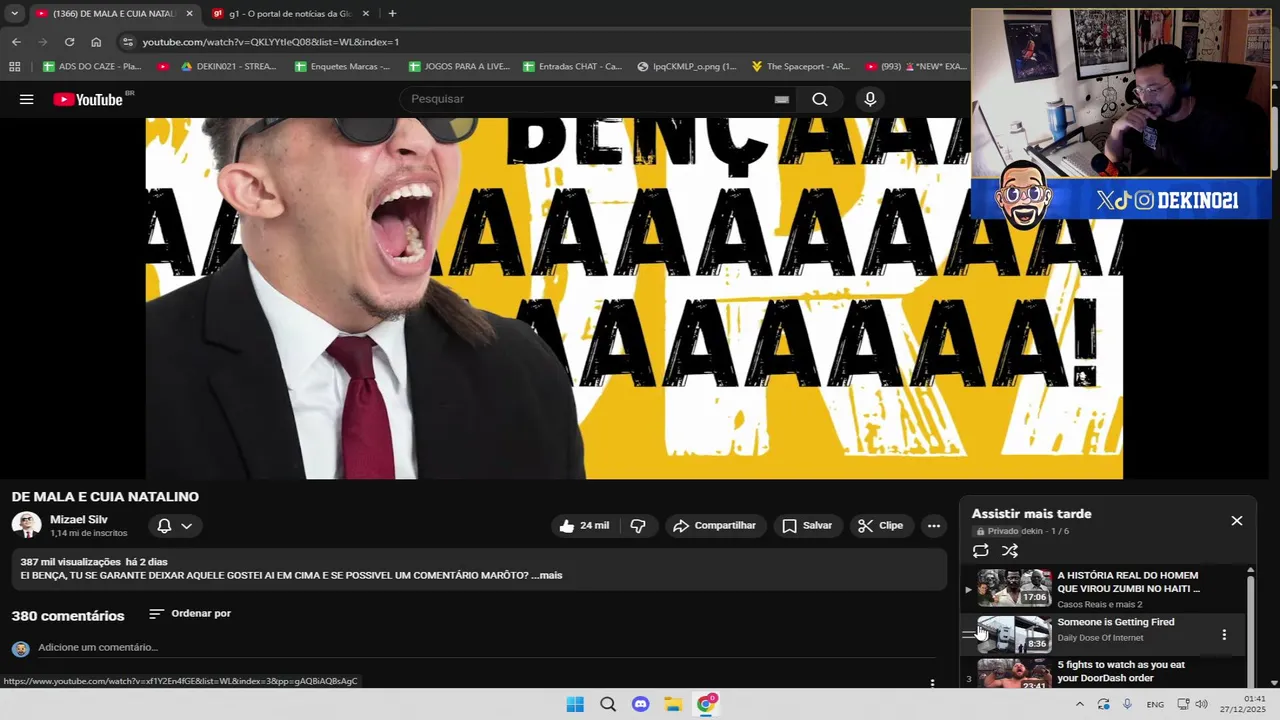Like the video with 24 mil thumbs-up
The image size is (1280, 720).
point(585,526)
